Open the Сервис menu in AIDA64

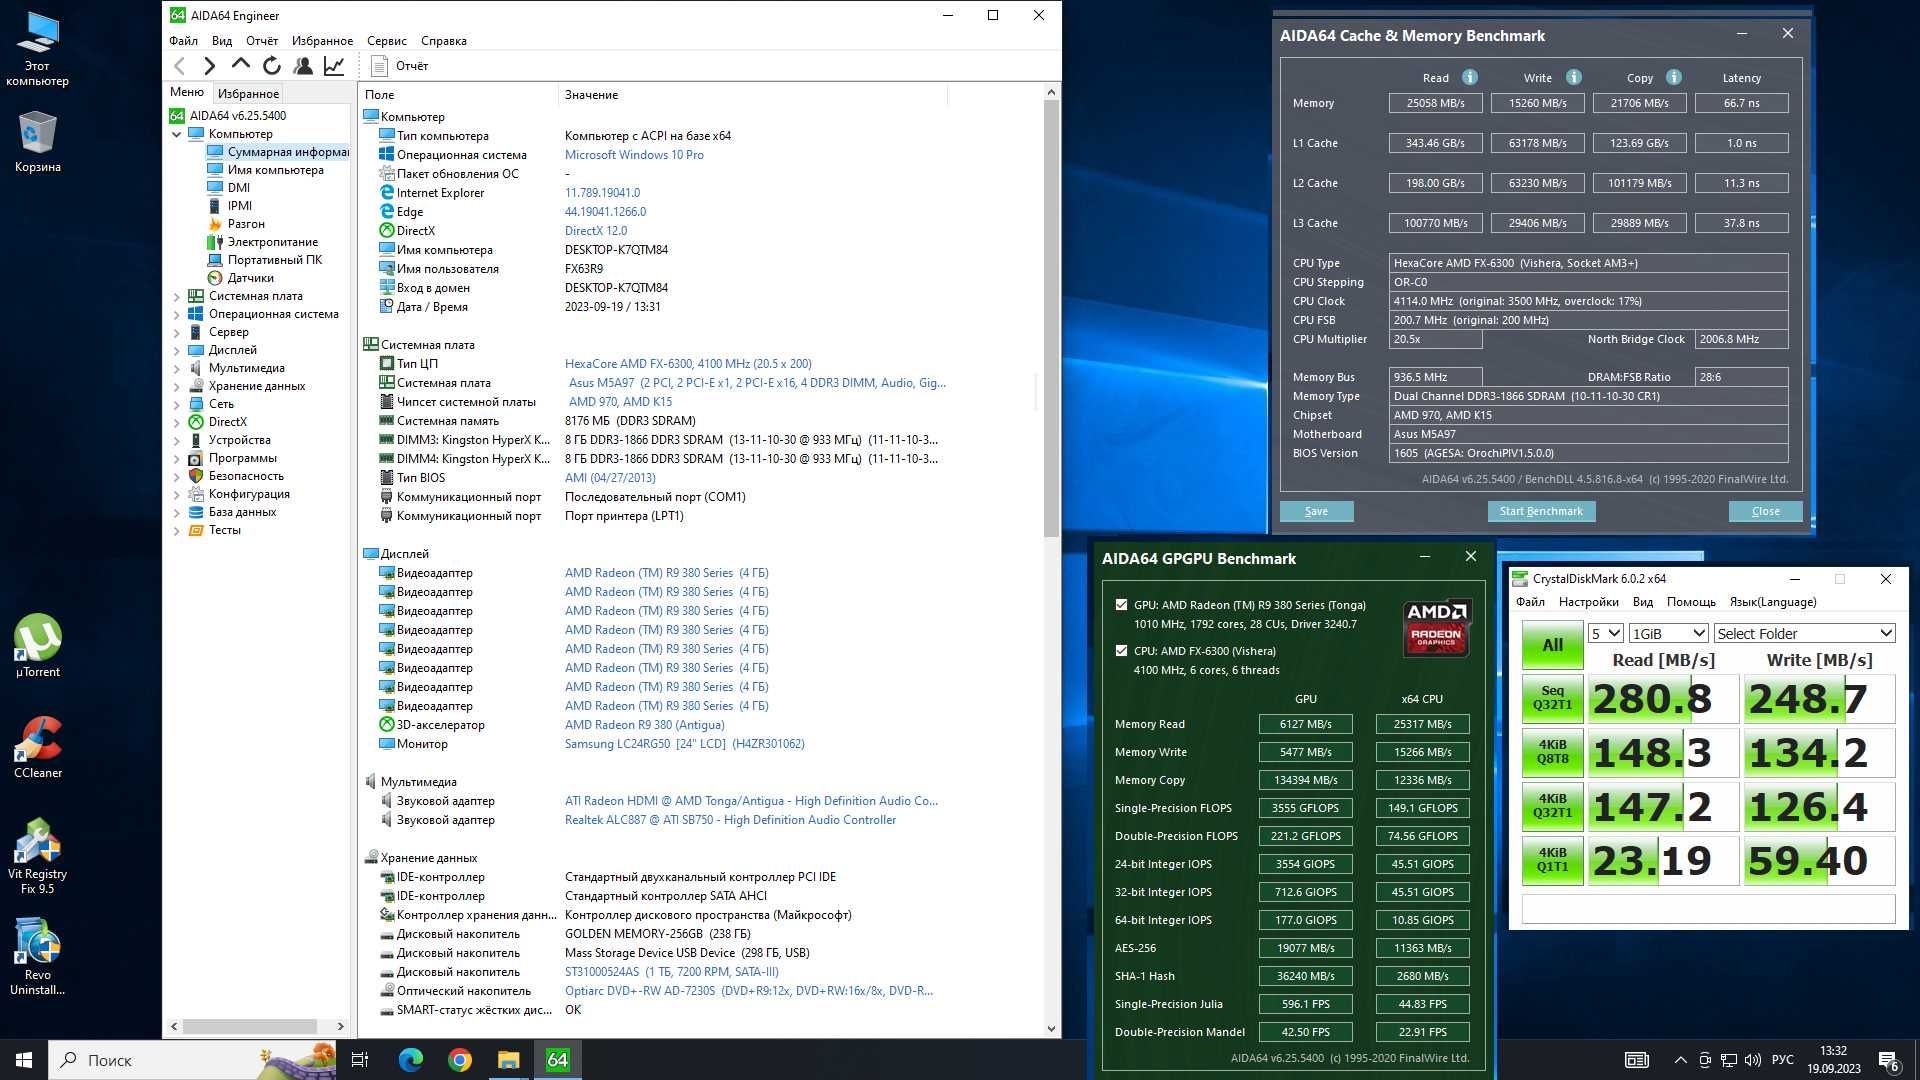[x=387, y=41]
